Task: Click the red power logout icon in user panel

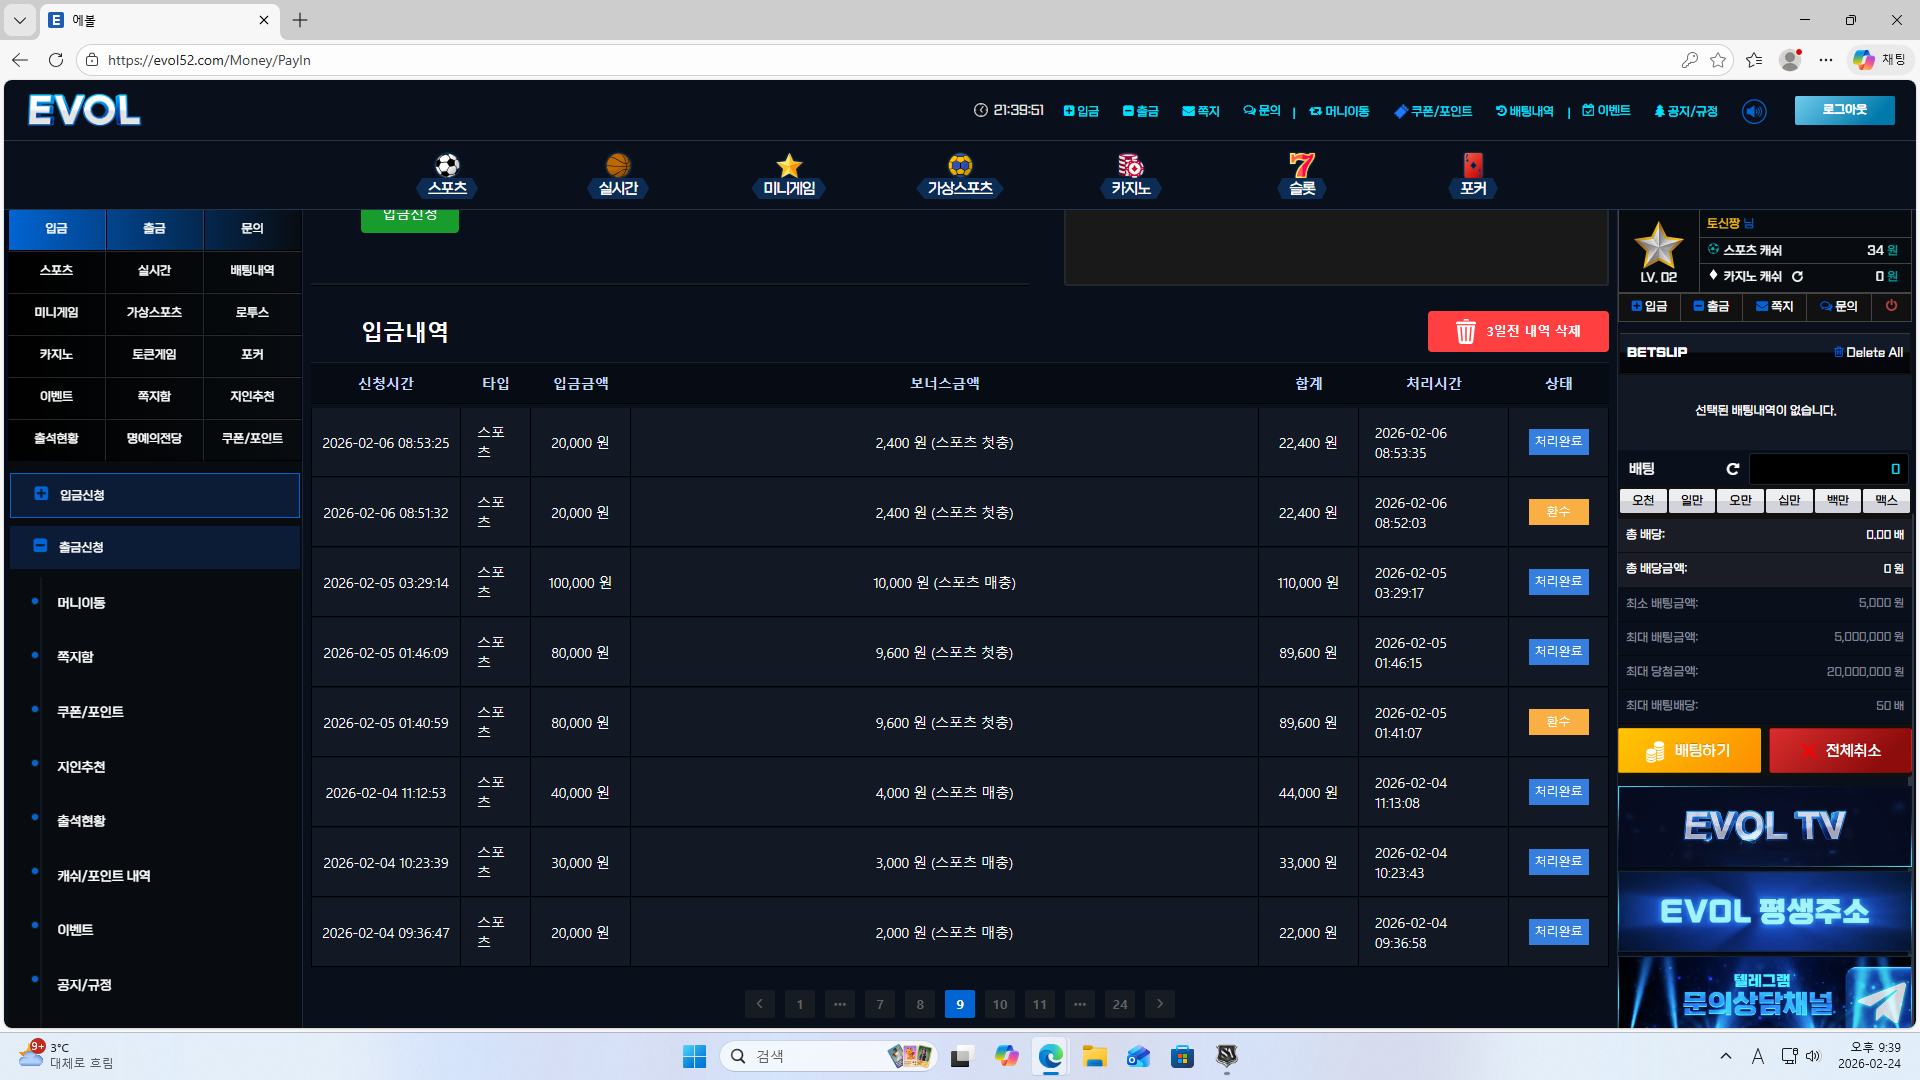Action: [x=1891, y=306]
